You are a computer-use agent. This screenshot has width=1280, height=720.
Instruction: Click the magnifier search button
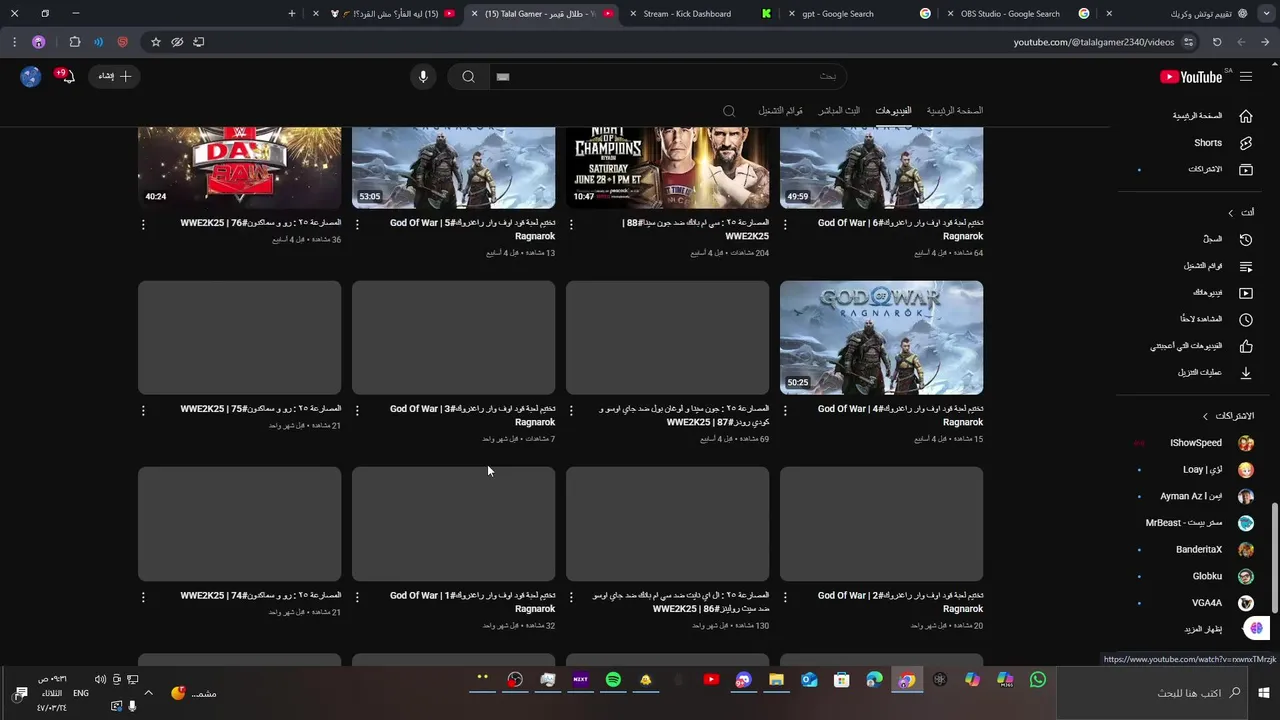pyautogui.click(x=468, y=77)
